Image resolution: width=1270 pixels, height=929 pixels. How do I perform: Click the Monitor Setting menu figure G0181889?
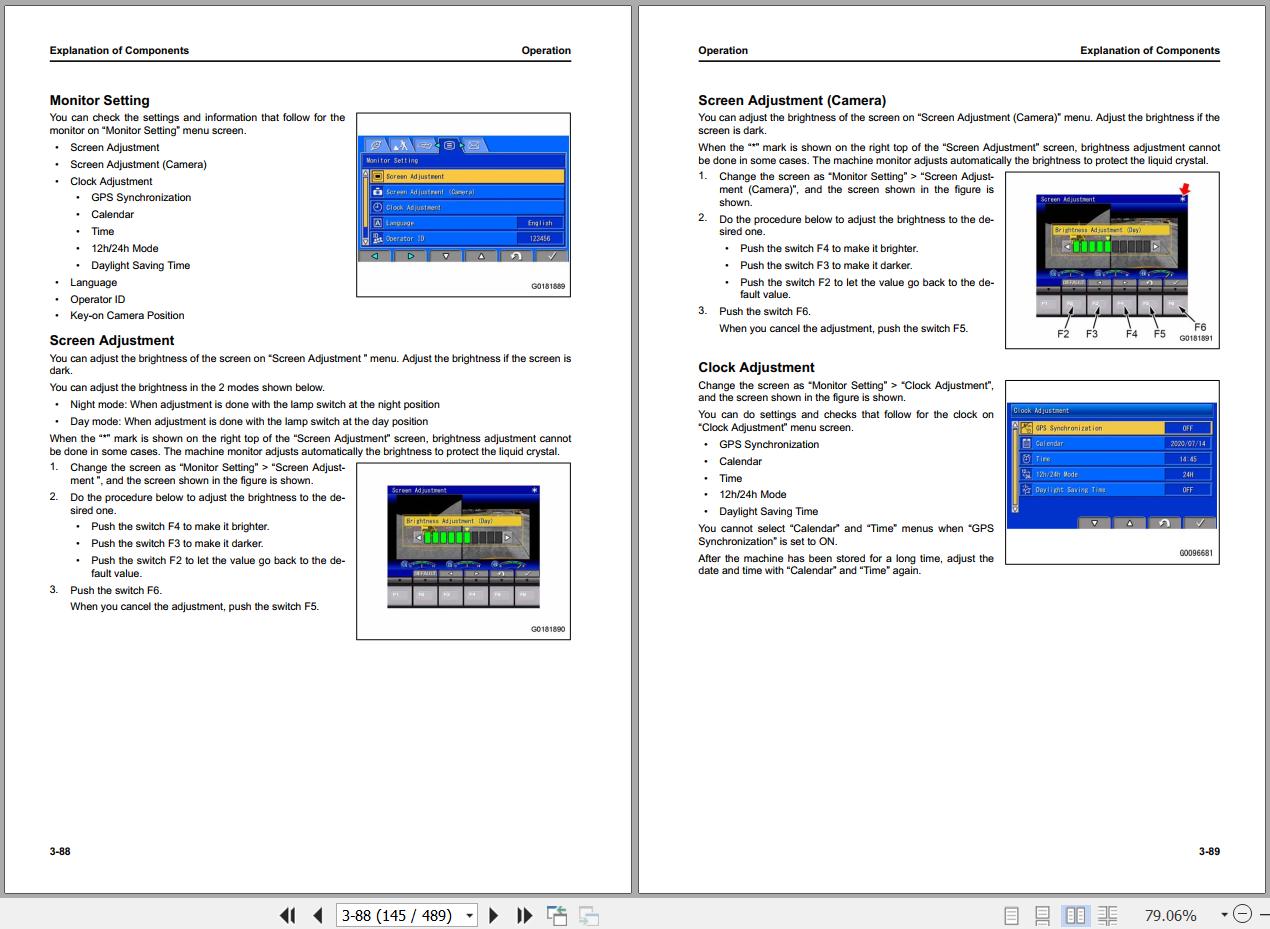(x=464, y=205)
